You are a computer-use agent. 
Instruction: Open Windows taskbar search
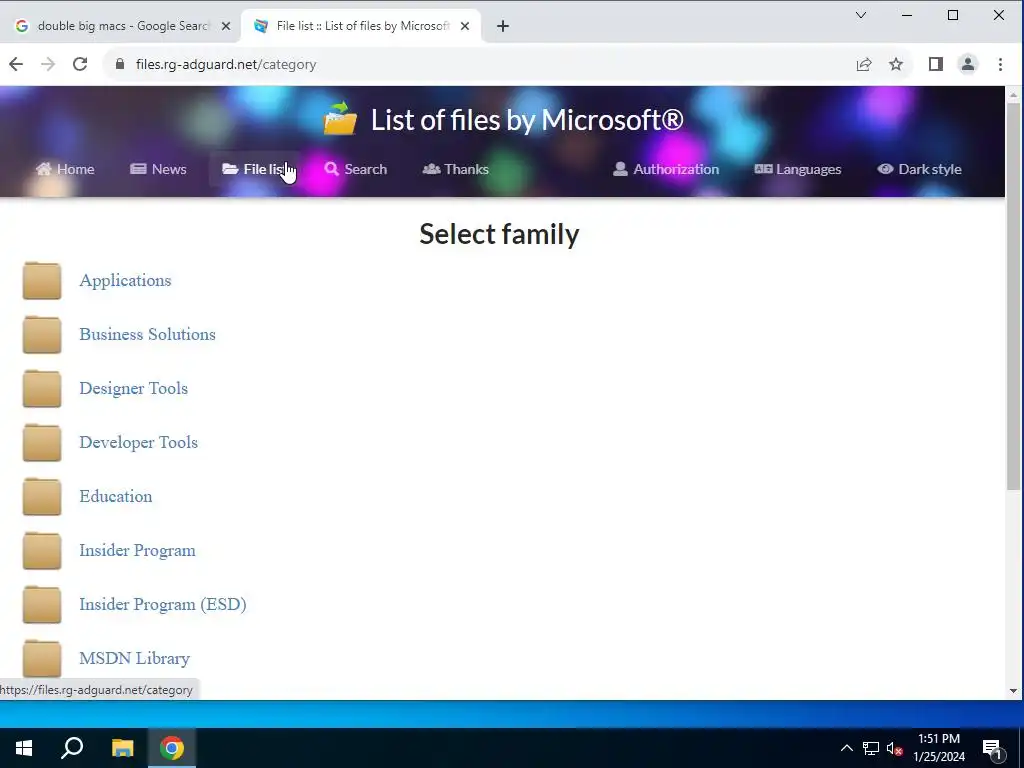(72, 748)
